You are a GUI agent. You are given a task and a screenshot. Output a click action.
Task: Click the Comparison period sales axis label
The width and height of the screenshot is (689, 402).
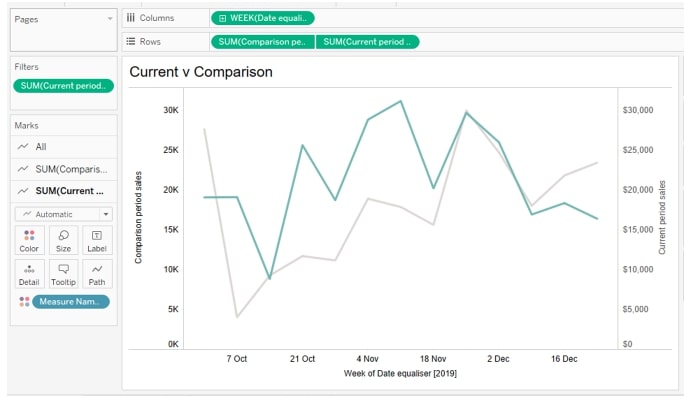tap(138, 217)
